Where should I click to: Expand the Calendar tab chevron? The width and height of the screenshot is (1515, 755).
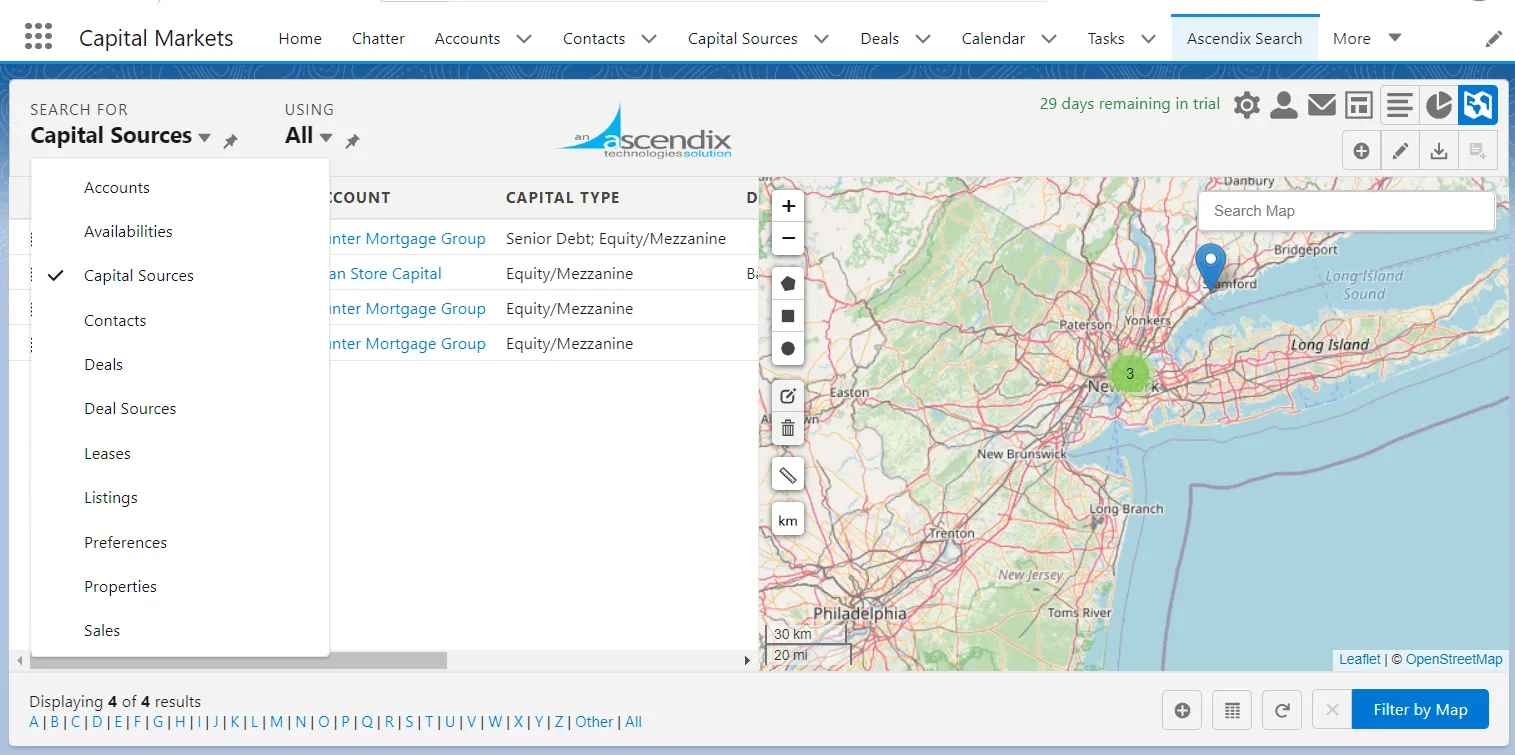tap(1049, 39)
